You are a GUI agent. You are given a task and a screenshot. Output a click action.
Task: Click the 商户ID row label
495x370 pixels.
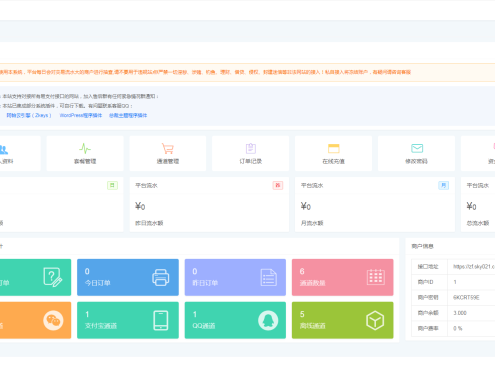425,282
